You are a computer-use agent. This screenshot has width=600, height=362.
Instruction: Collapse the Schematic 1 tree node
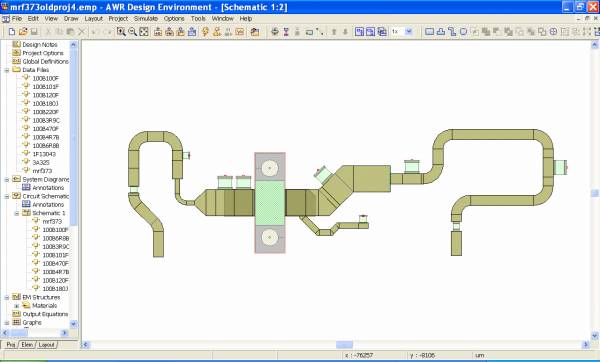tap(16, 213)
